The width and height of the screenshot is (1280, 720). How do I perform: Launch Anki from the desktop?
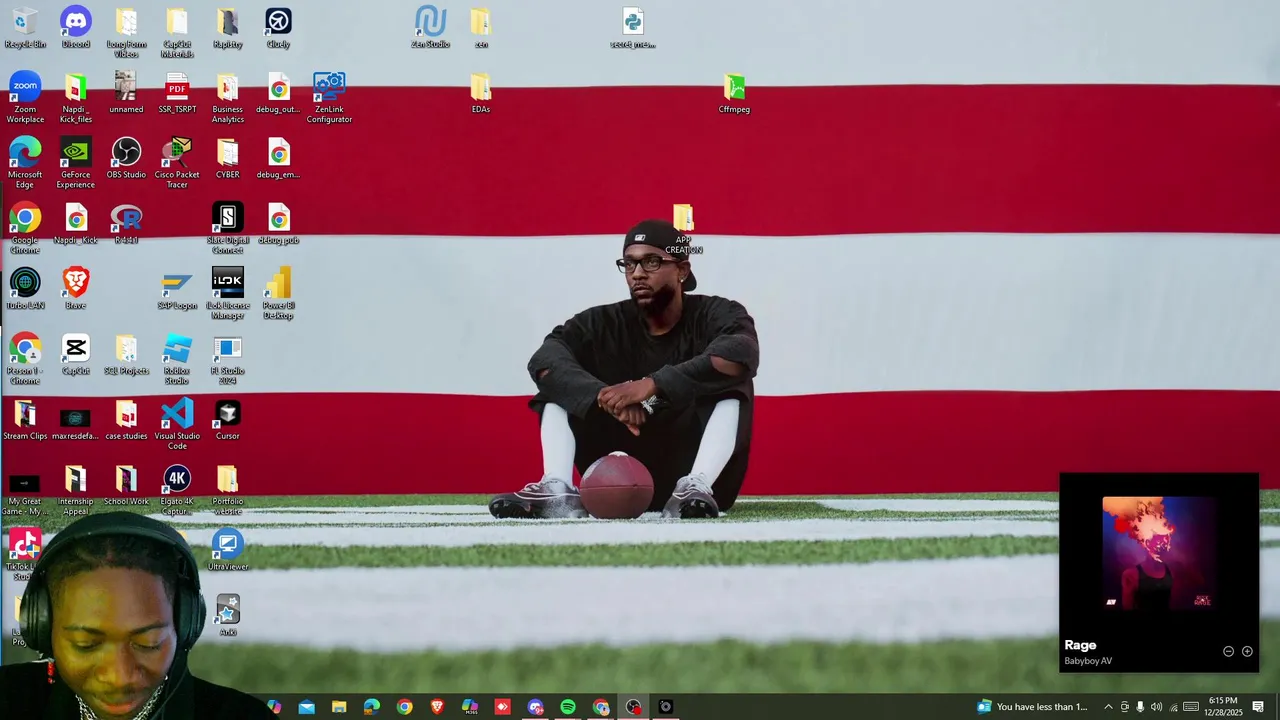point(228,615)
